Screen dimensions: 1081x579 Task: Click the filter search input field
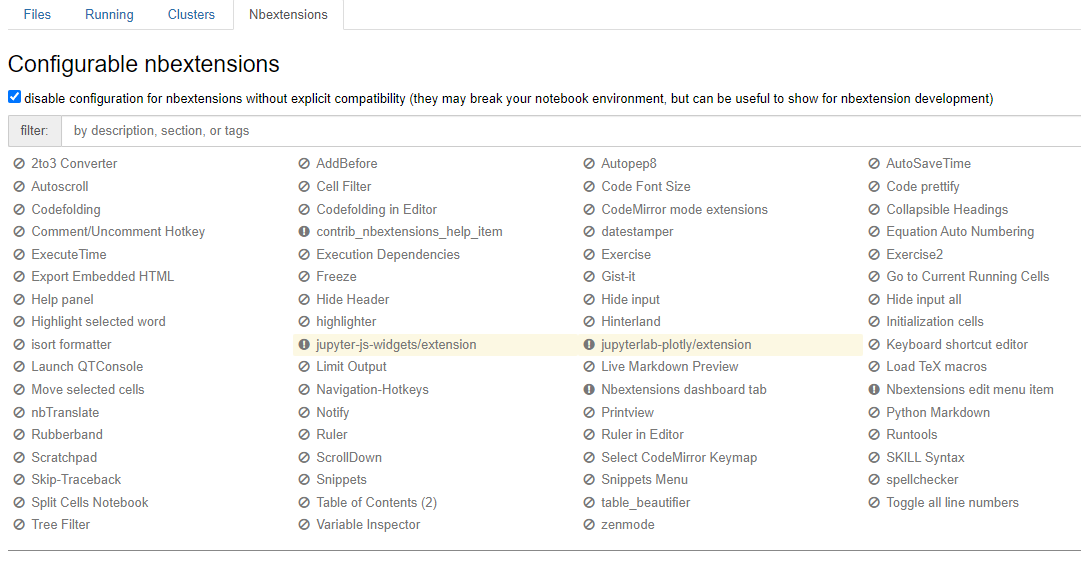coord(570,131)
